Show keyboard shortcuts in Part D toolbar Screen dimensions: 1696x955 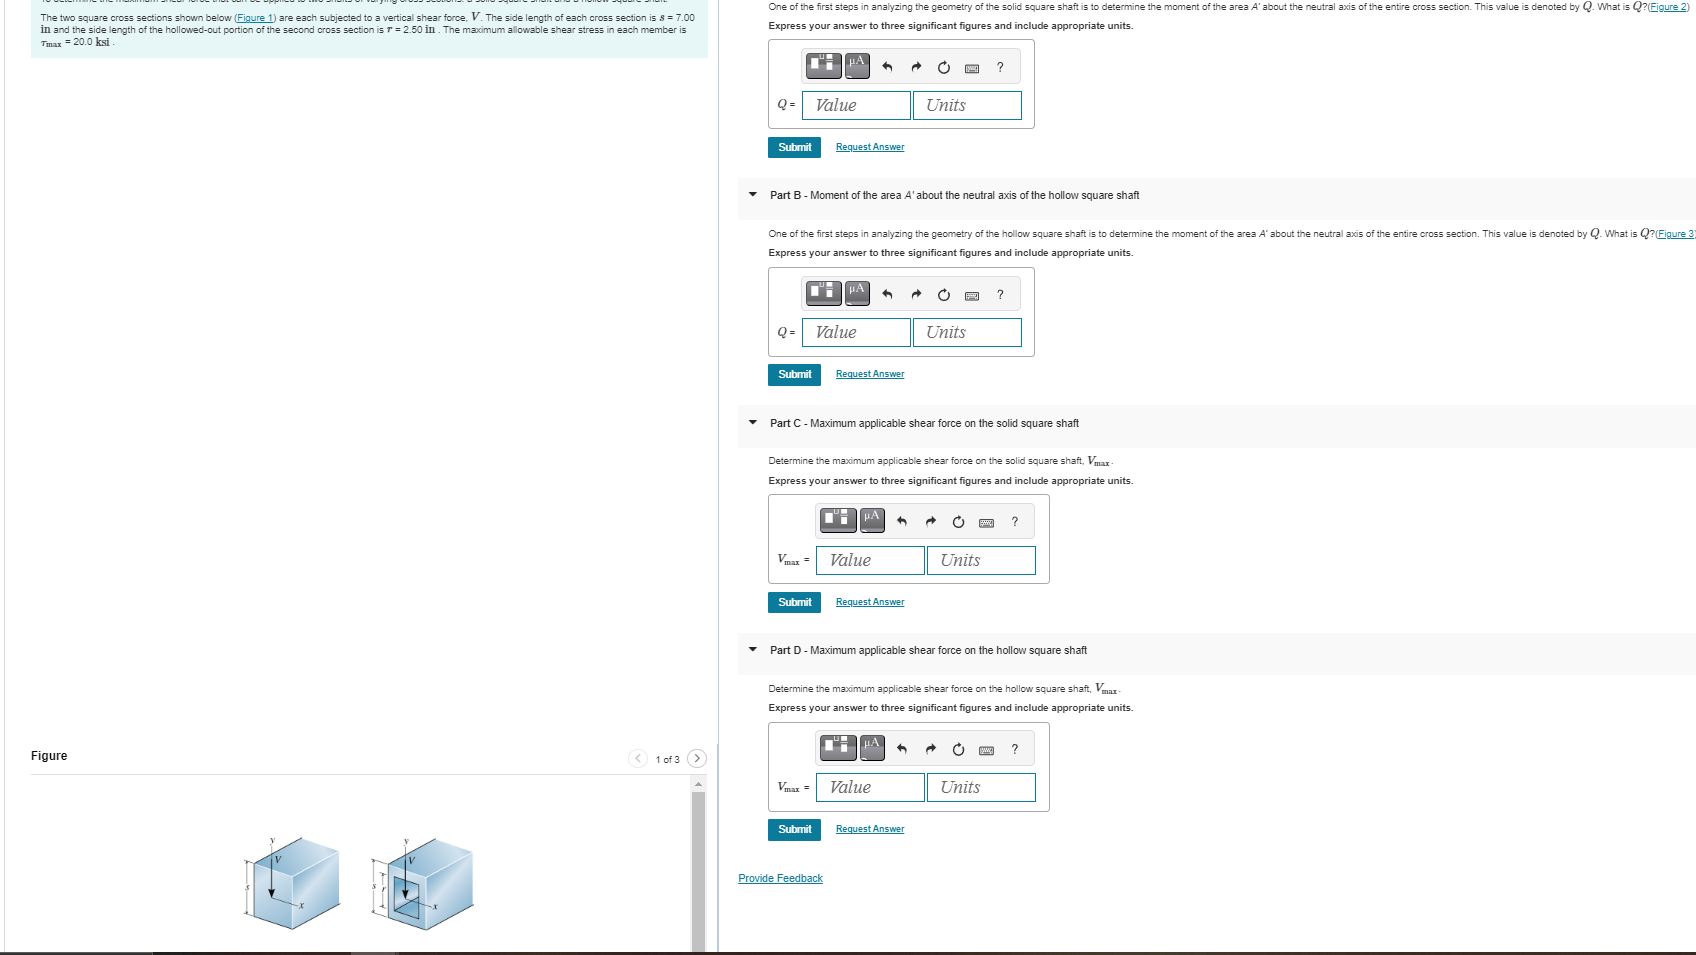987,749
